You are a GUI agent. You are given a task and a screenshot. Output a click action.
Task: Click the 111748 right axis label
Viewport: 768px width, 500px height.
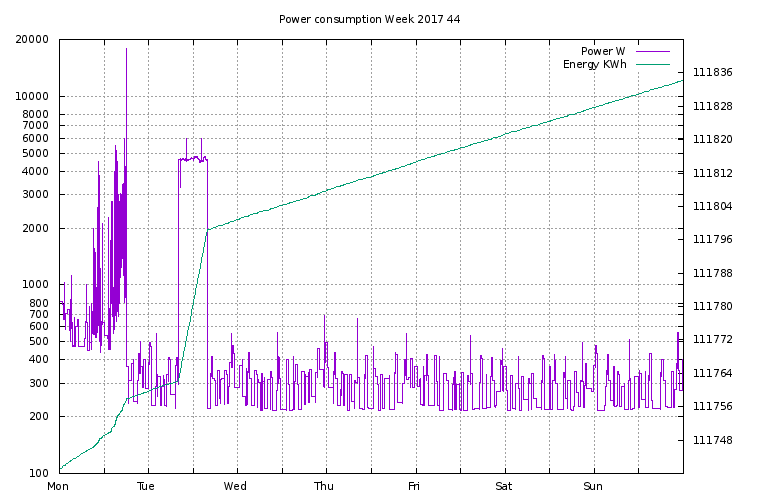point(713,440)
